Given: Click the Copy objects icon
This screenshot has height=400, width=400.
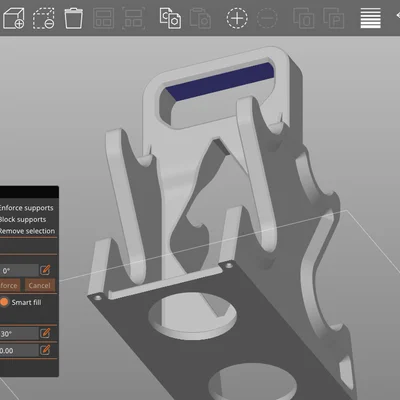Looking at the screenshot, I should (170, 18).
